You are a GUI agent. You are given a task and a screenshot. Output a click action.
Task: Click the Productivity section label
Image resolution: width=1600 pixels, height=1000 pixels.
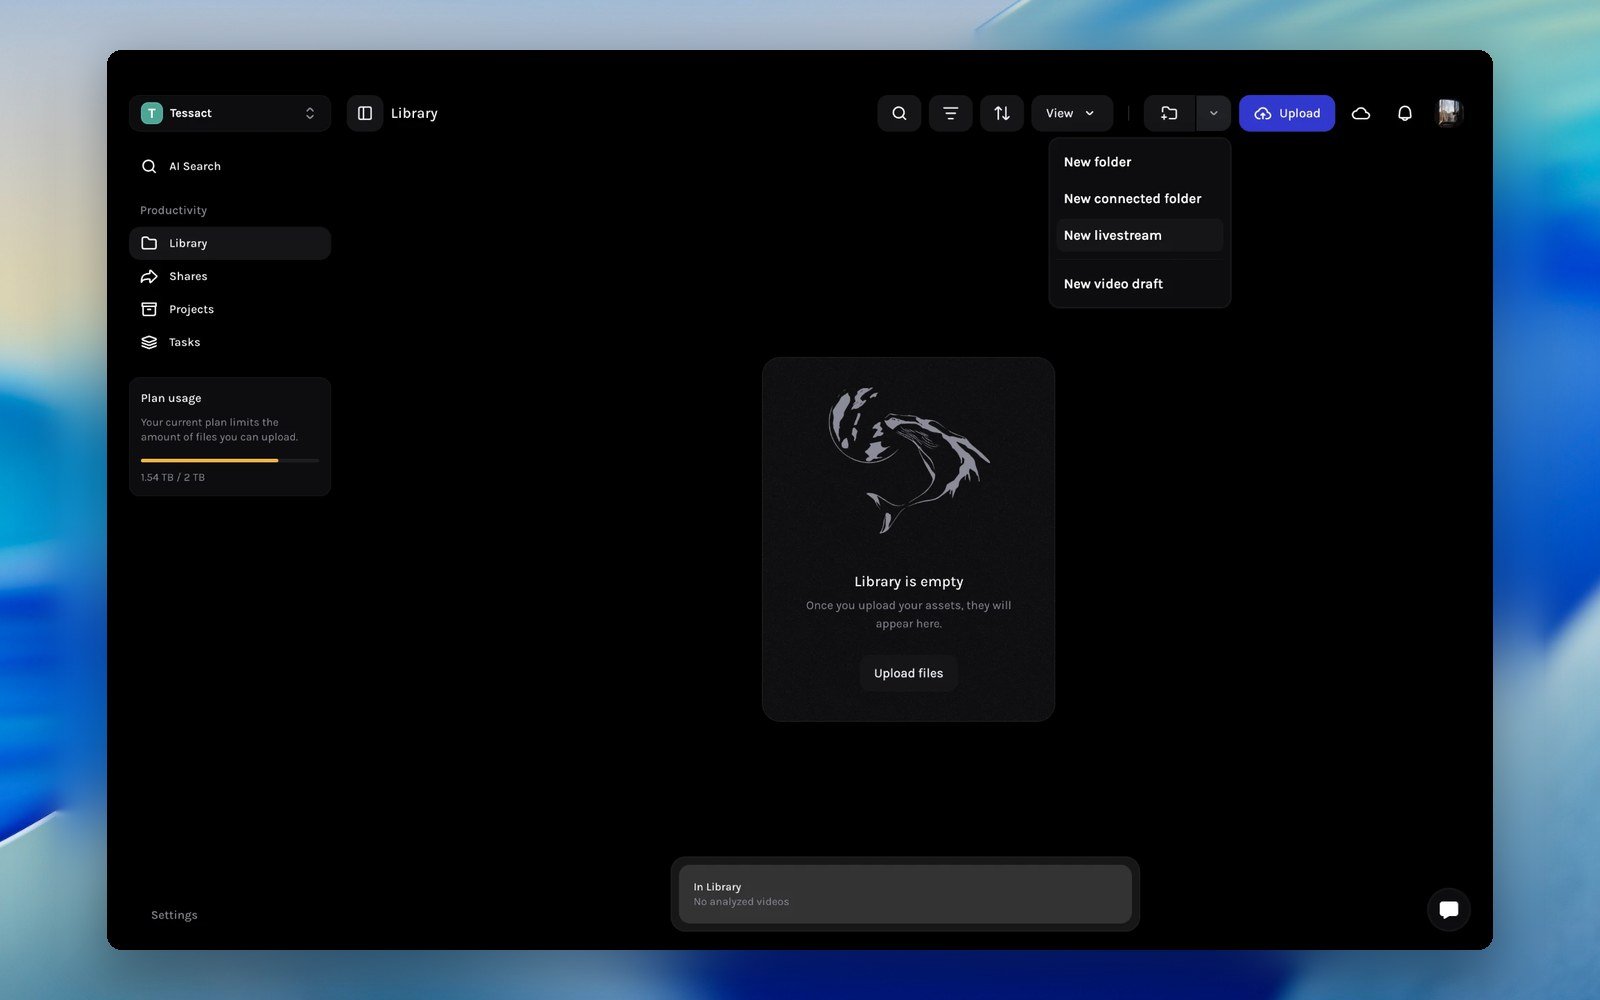point(173,210)
